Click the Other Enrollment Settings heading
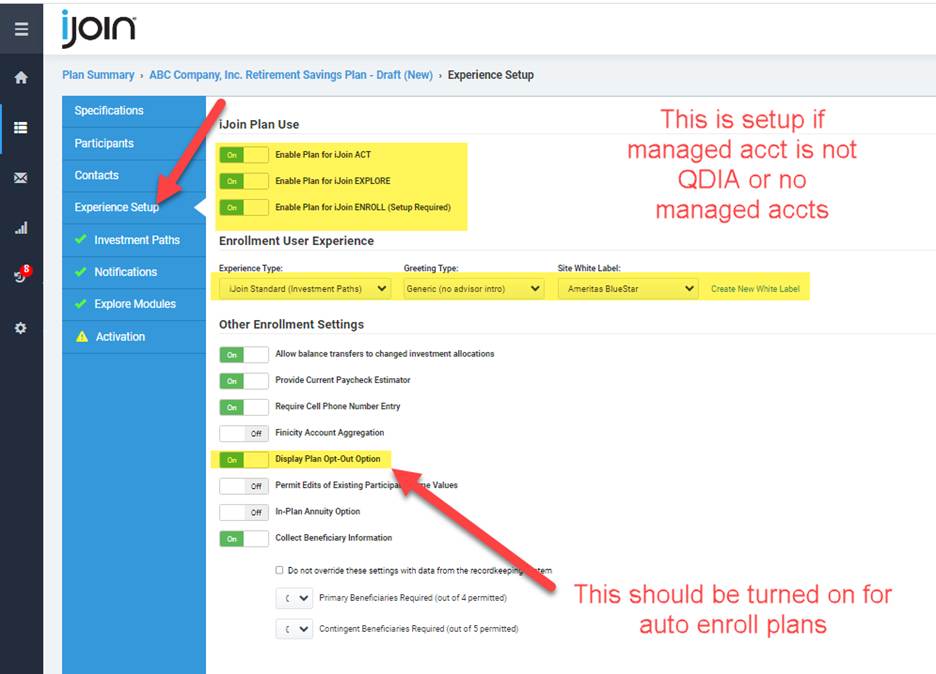The image size is (936, 674). pyautogui.click(x=291, y=325)
